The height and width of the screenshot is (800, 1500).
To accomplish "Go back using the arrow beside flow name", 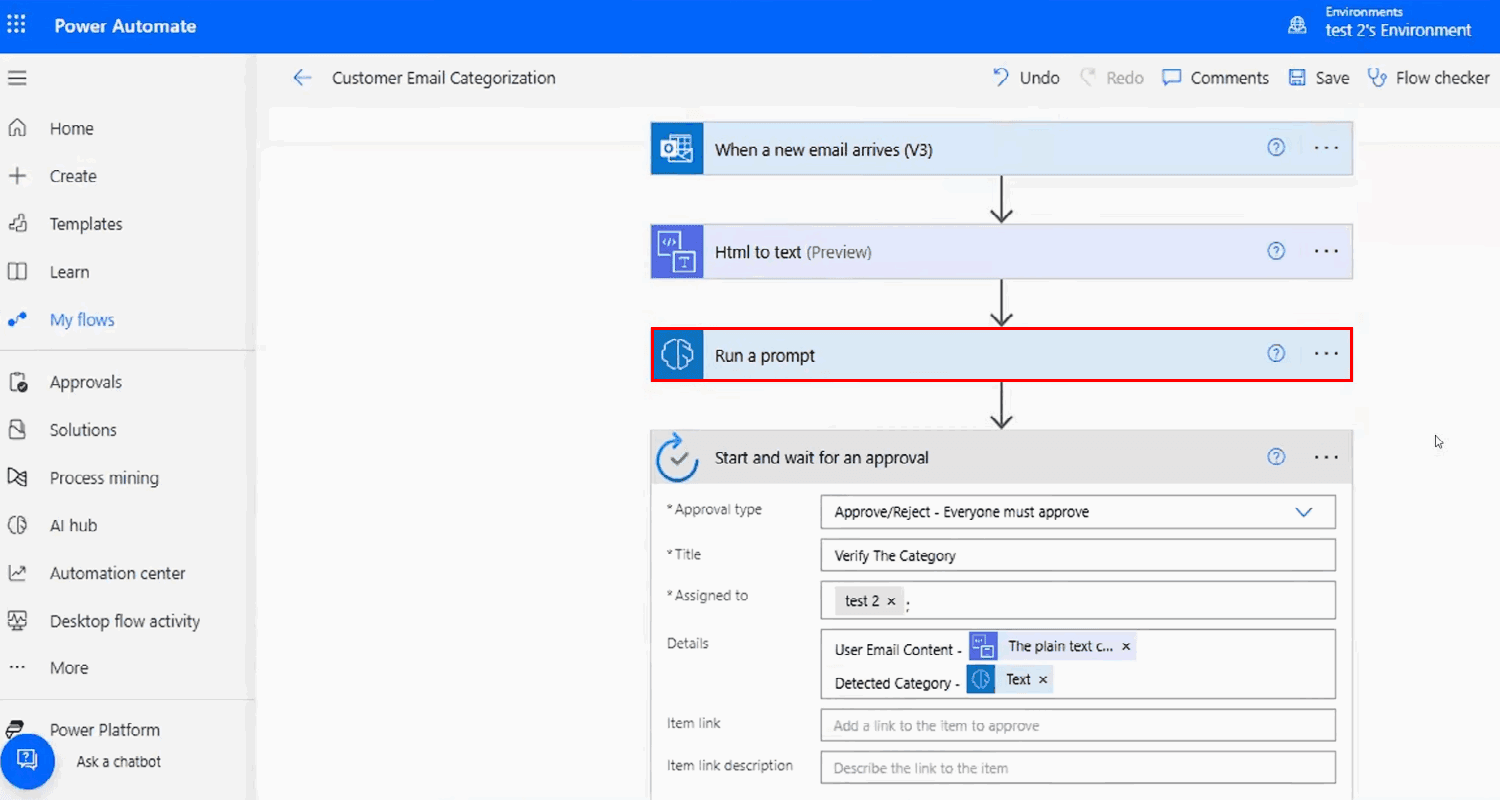I will coord(302,78).
